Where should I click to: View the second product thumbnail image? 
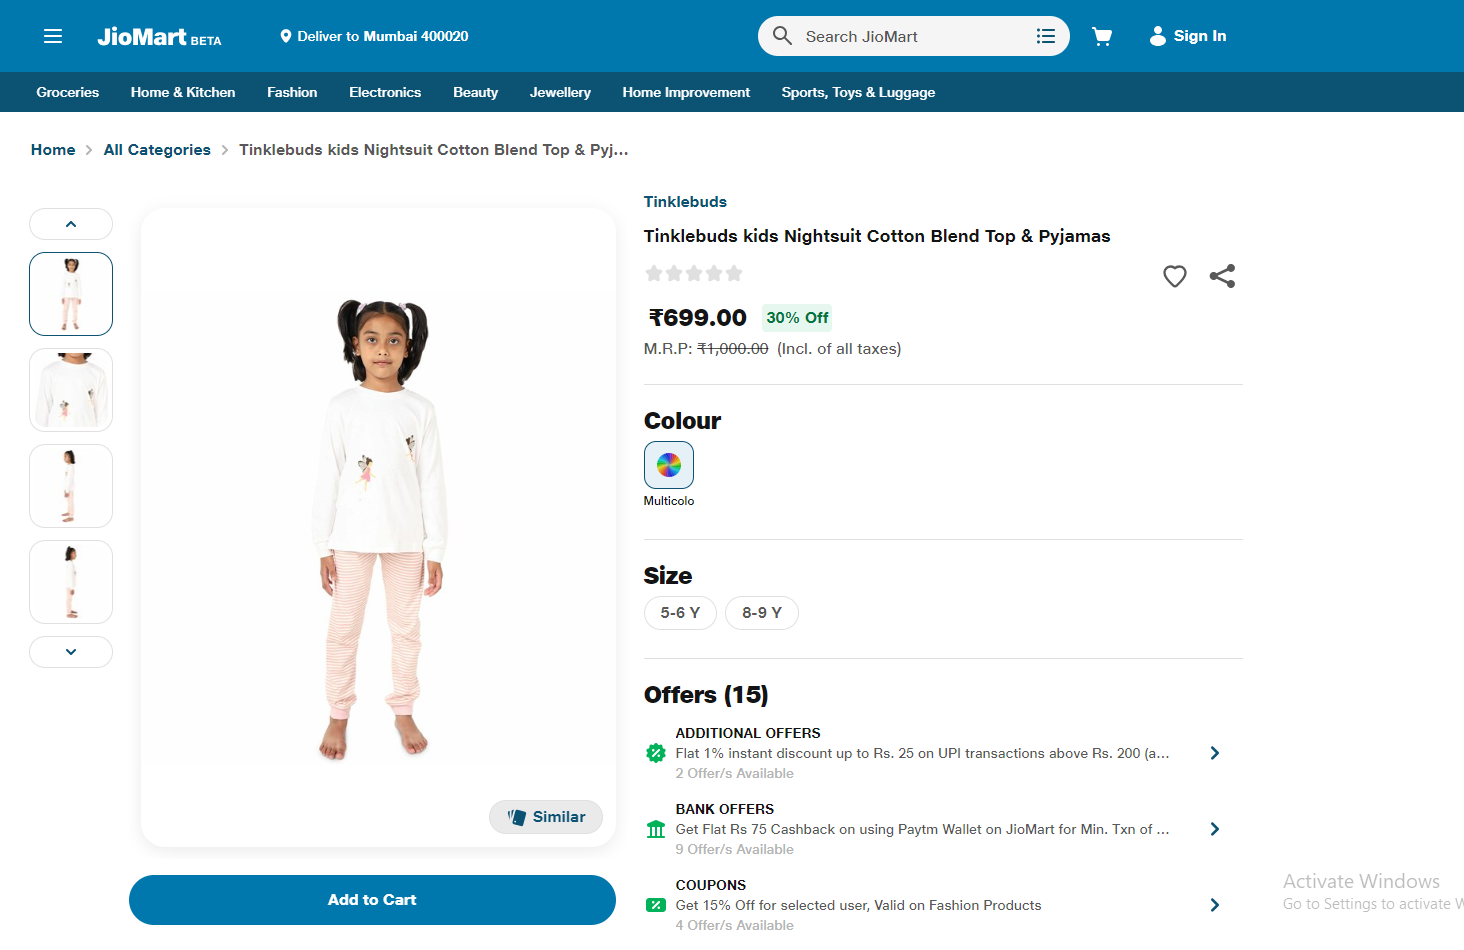[71, 390]
